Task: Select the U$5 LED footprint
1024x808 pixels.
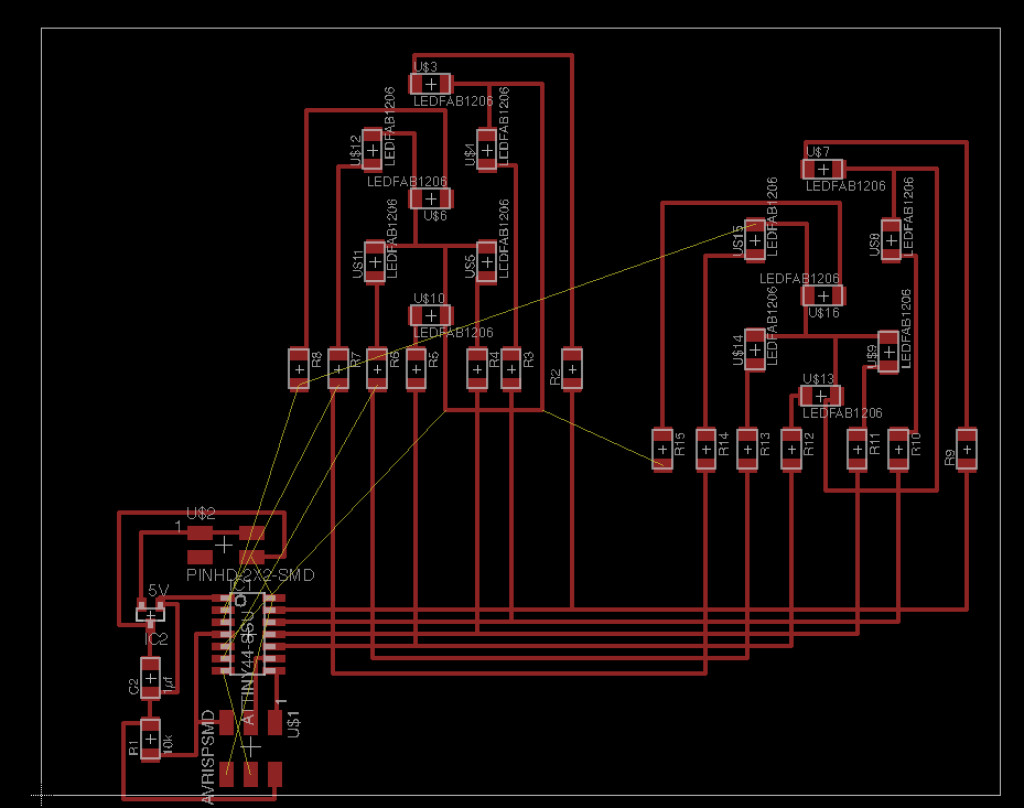Action: pyautogui.click(x=487, y=262)
